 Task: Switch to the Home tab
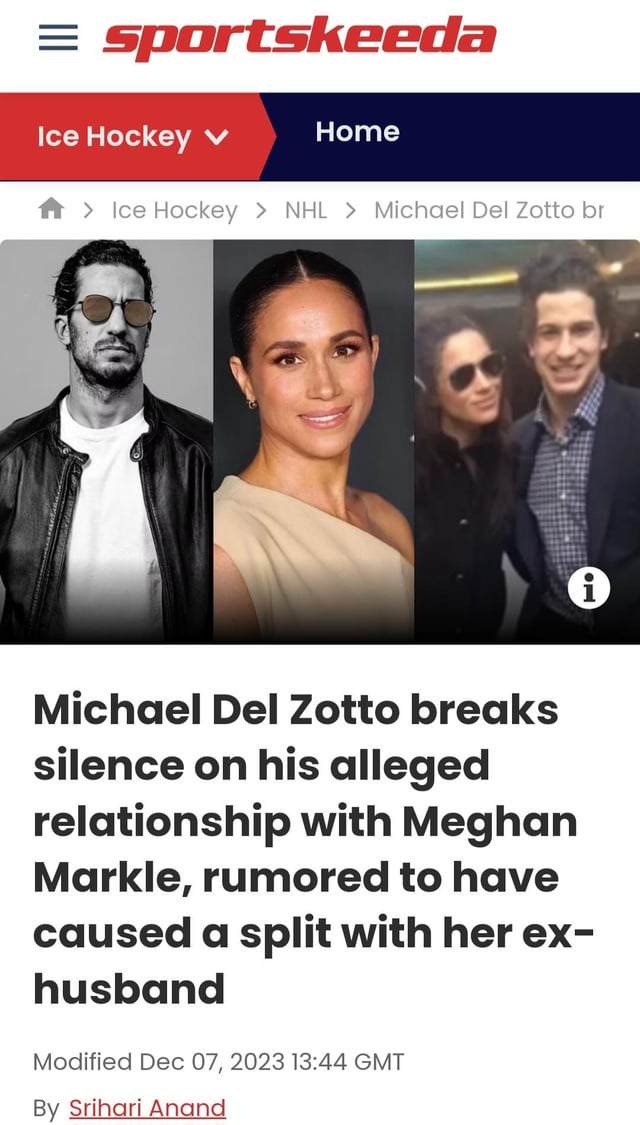357,132
